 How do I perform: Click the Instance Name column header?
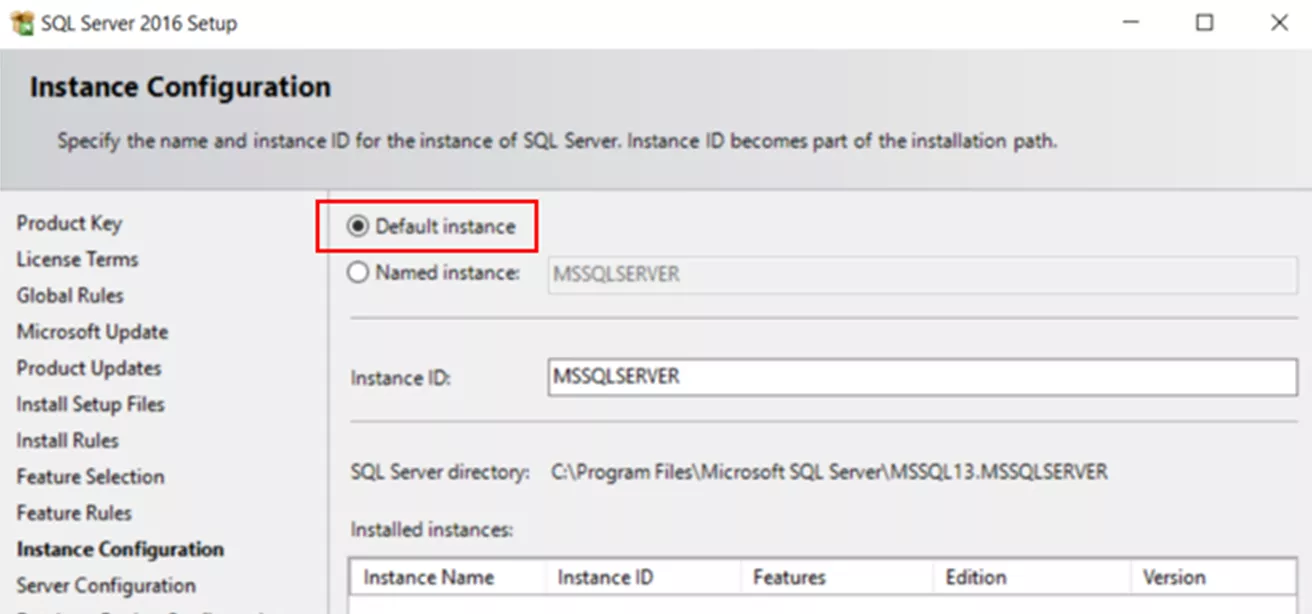click(448, 577)
